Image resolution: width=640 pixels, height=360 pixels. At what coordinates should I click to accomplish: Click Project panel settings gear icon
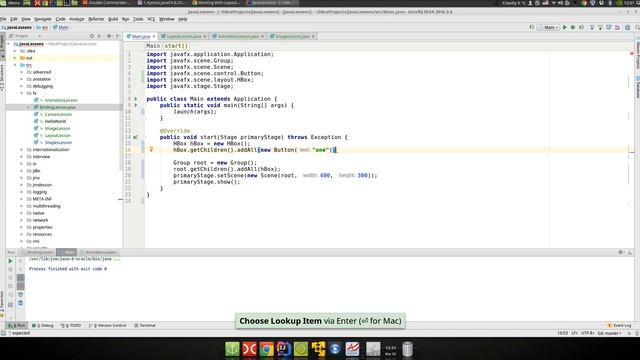[109, 36]
